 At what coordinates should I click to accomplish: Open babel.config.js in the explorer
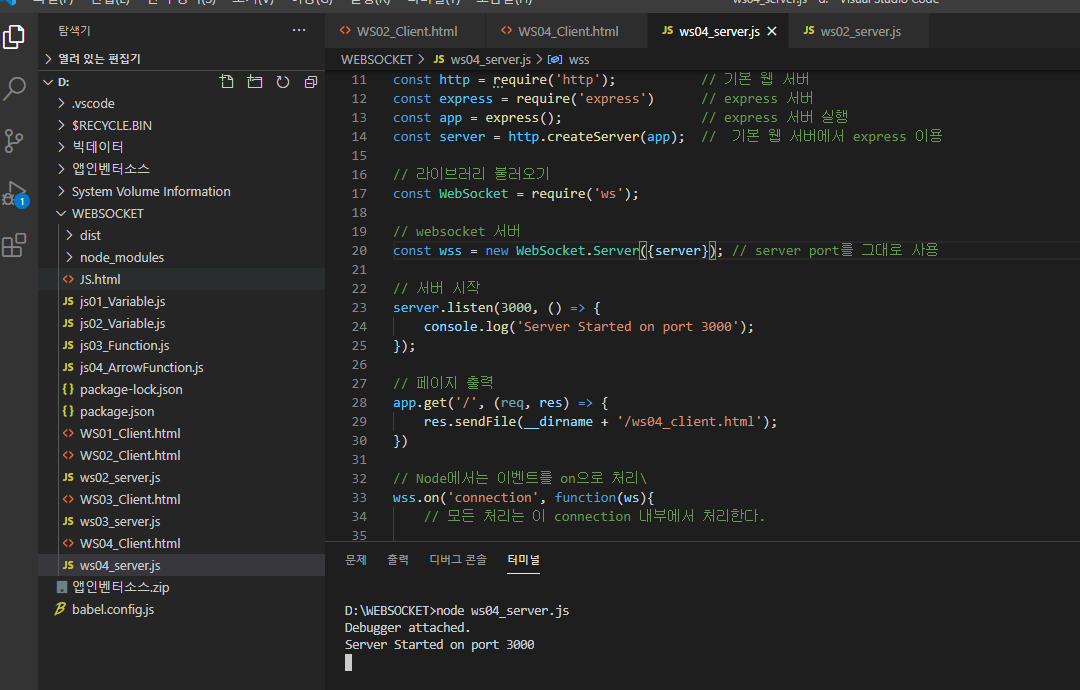[181, 609]
